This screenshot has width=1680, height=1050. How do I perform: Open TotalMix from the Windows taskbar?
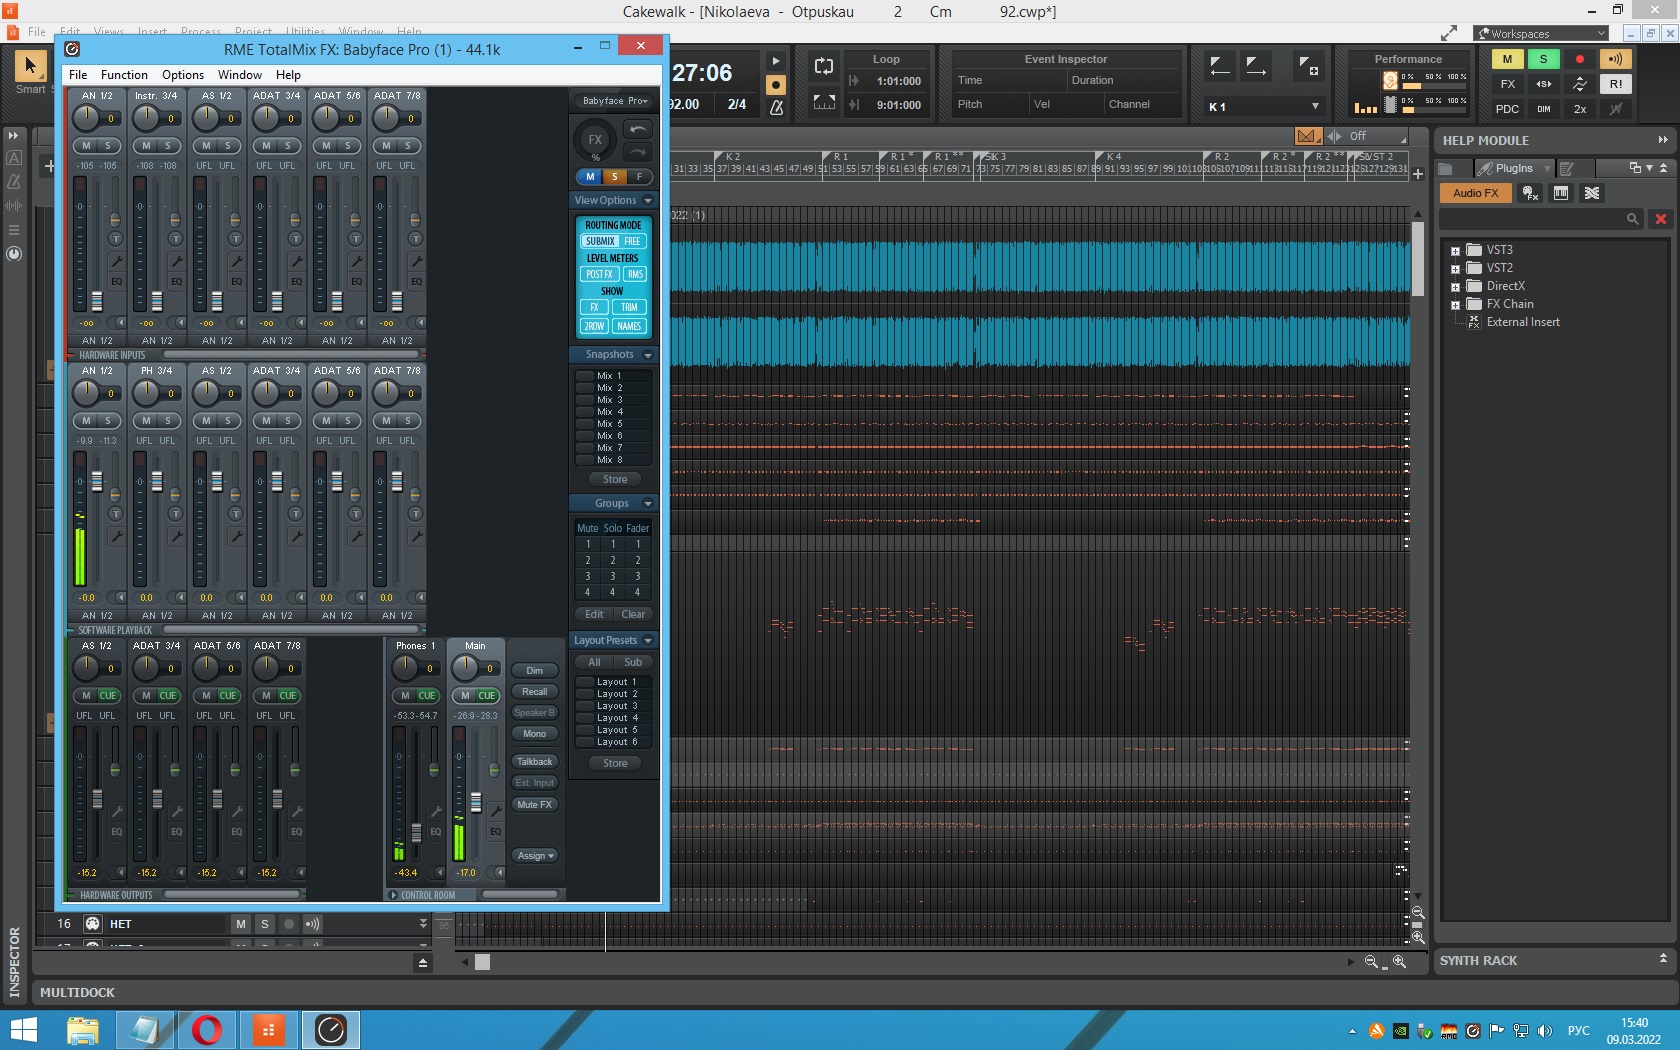click(330, 1029)
